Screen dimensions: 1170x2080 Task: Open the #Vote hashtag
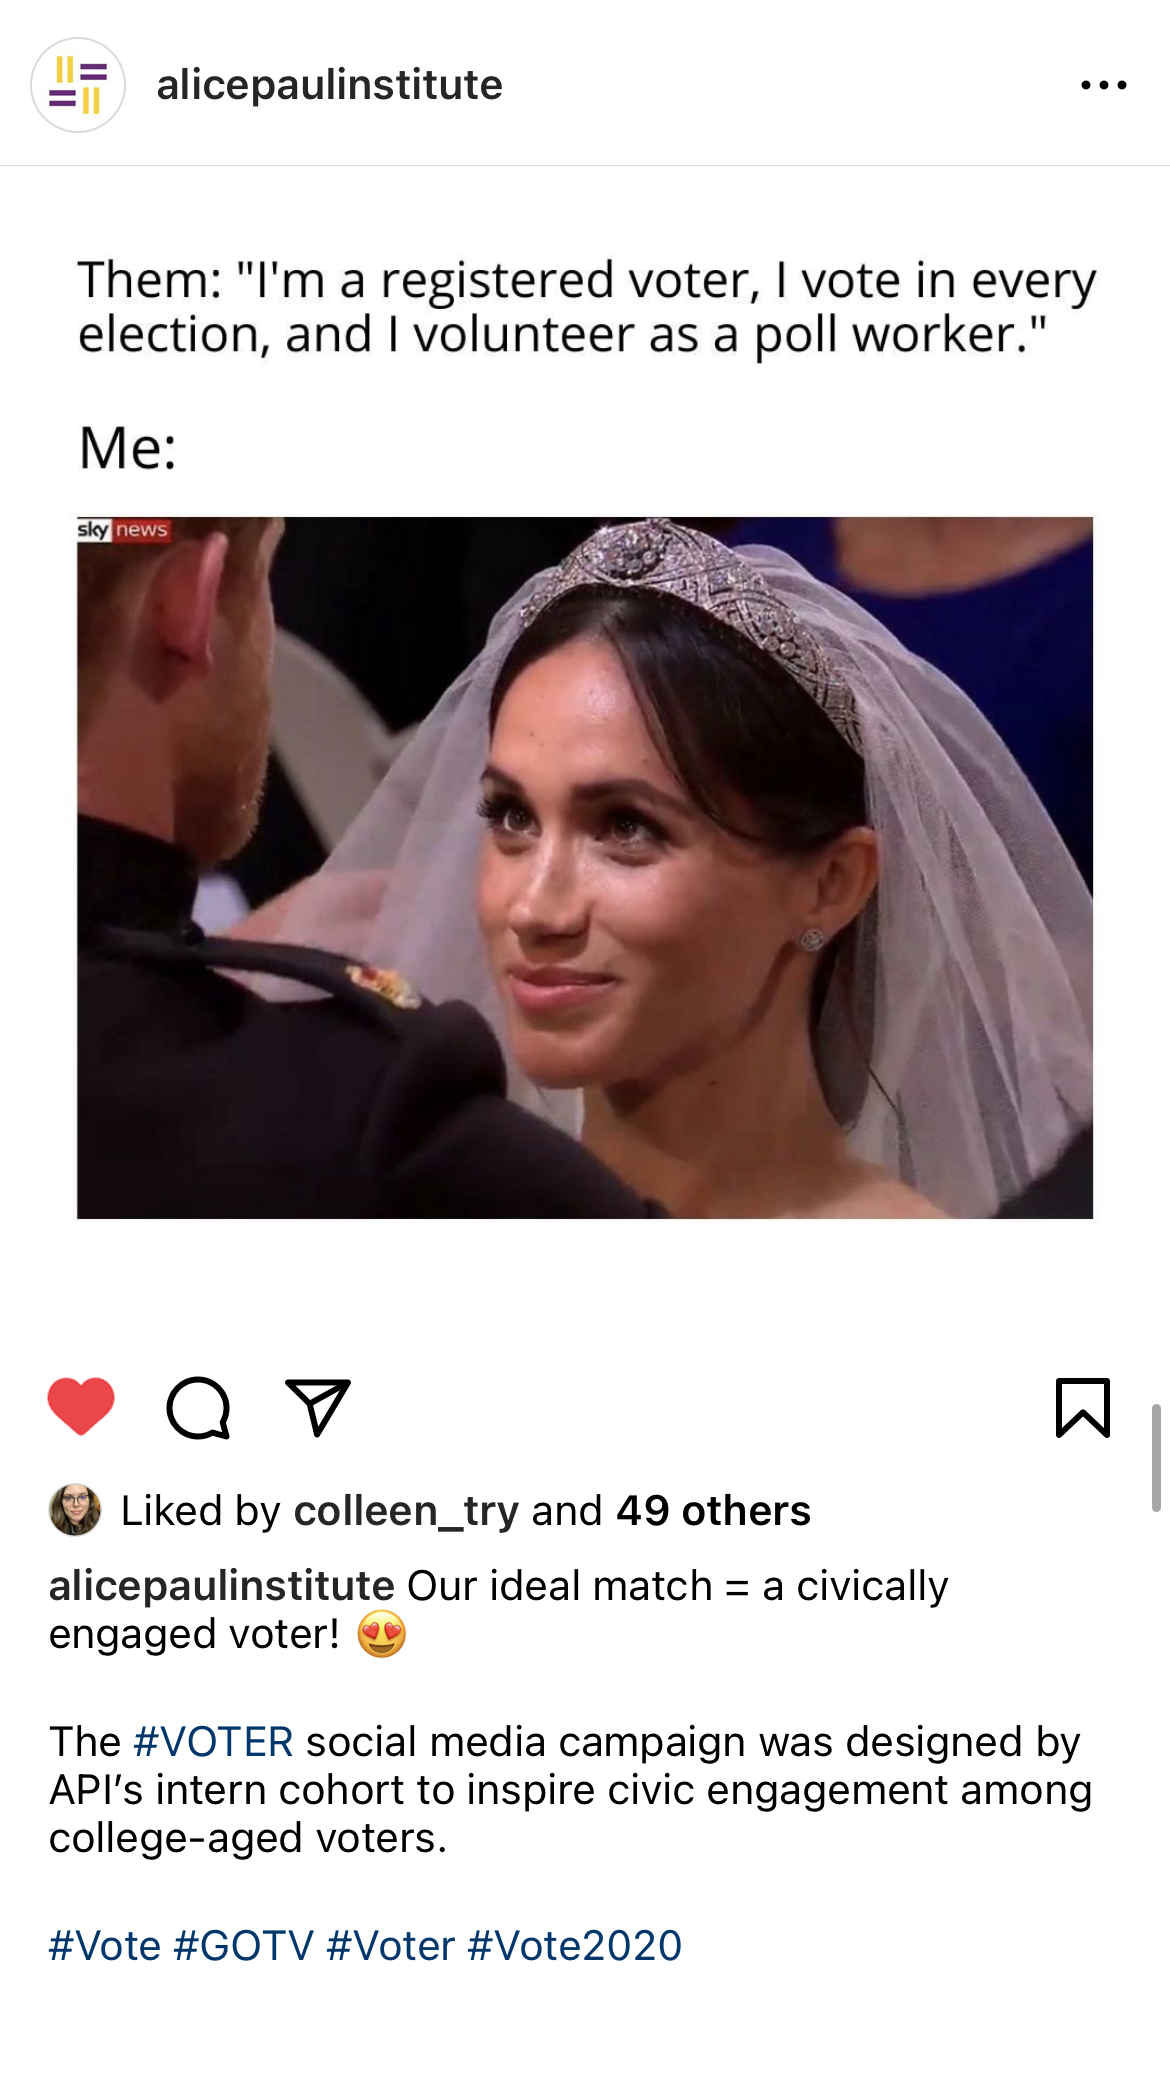tap(105, 1946)
